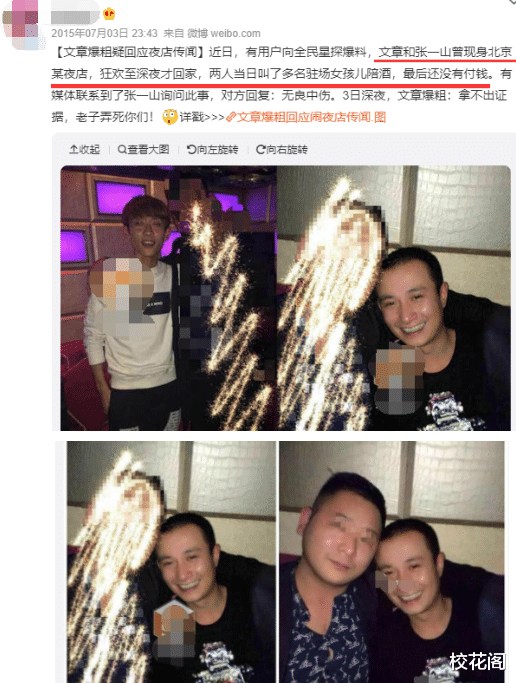Screen dimensions: 516x683
Task: Select the 向左旋转 text label
Action: (217, 149)
